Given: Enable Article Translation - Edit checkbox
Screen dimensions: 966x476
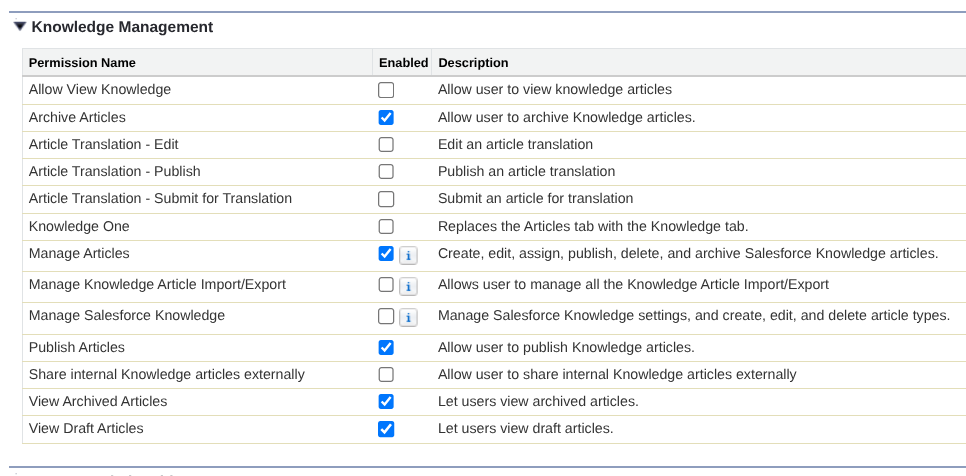Looking at the screenshot, I should (386, 145).
